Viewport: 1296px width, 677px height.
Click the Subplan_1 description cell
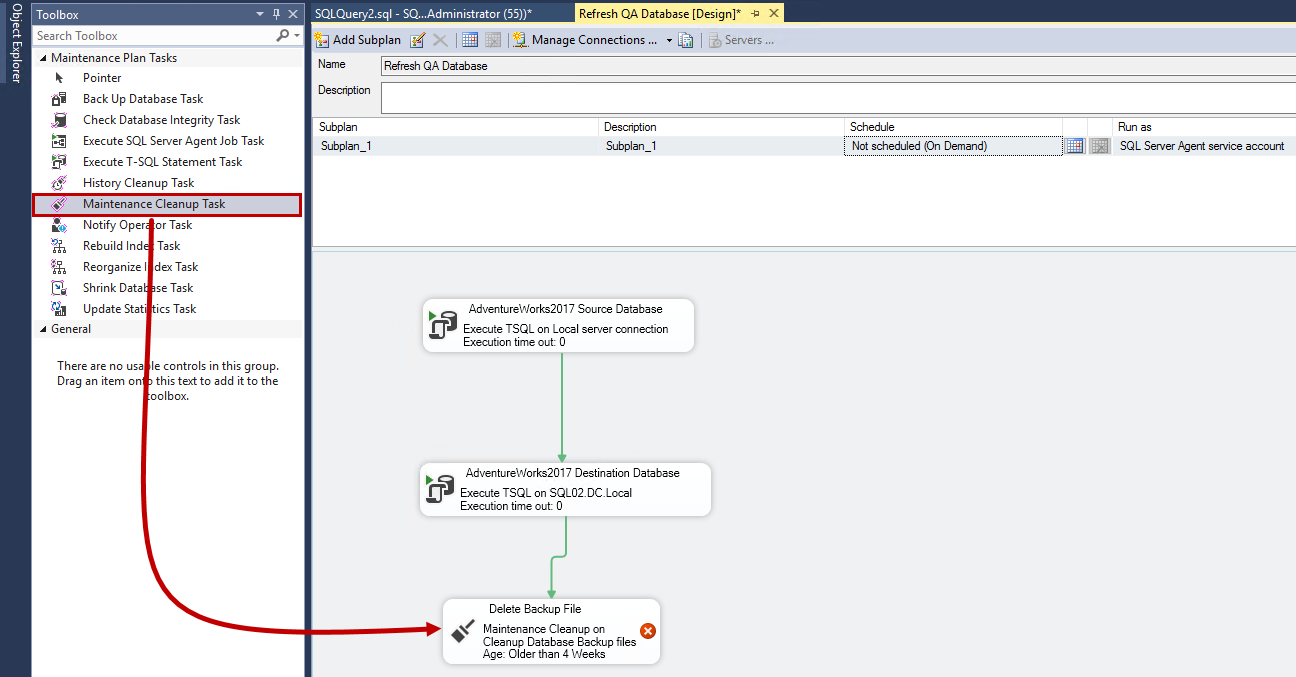[x=721, y=146]
